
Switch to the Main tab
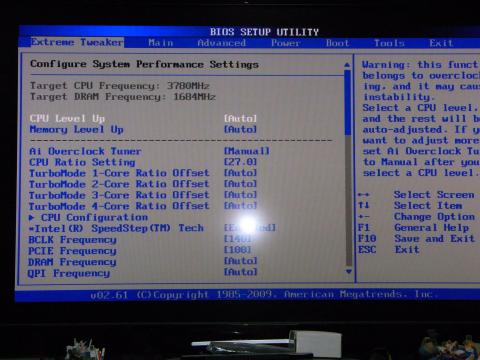point(161,43)
